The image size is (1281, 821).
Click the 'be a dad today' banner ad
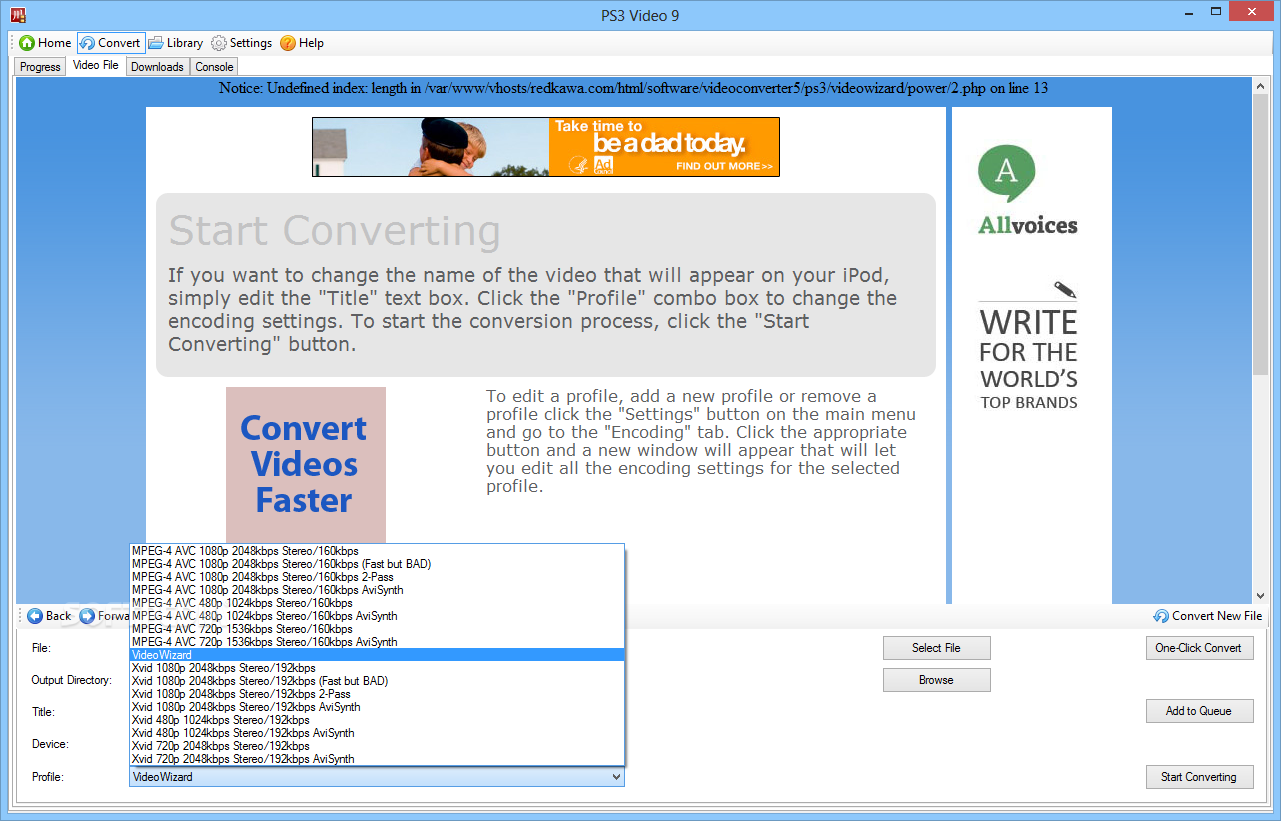pos(546,147)
